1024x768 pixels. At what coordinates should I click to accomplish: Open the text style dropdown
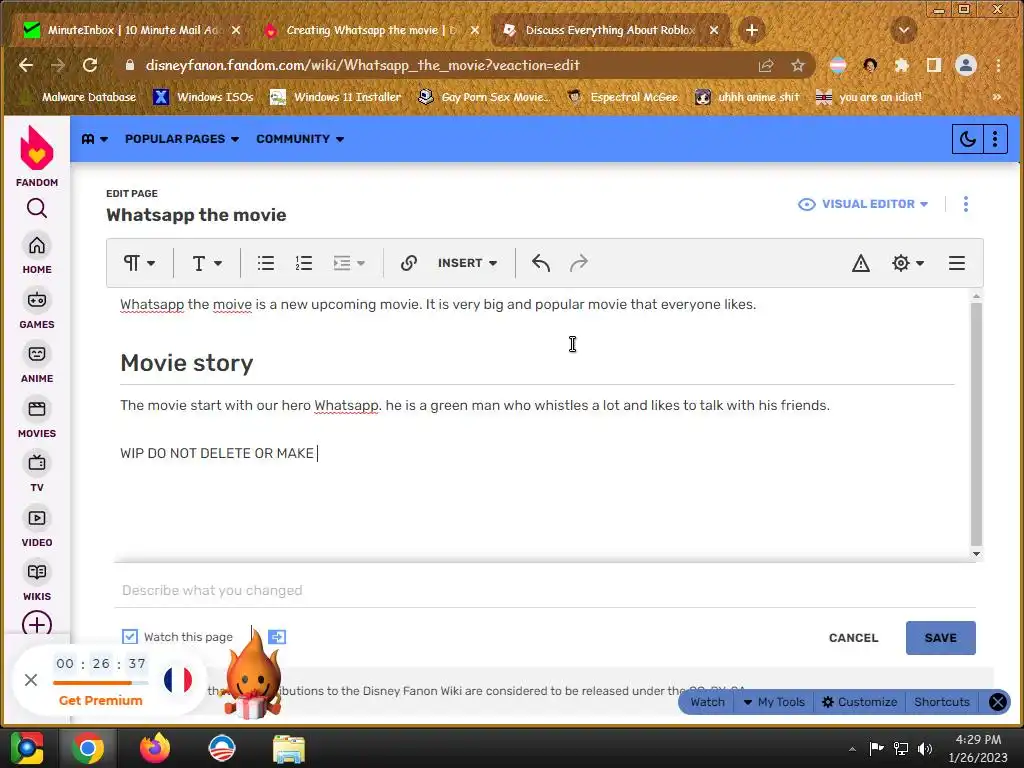[207, 263]
